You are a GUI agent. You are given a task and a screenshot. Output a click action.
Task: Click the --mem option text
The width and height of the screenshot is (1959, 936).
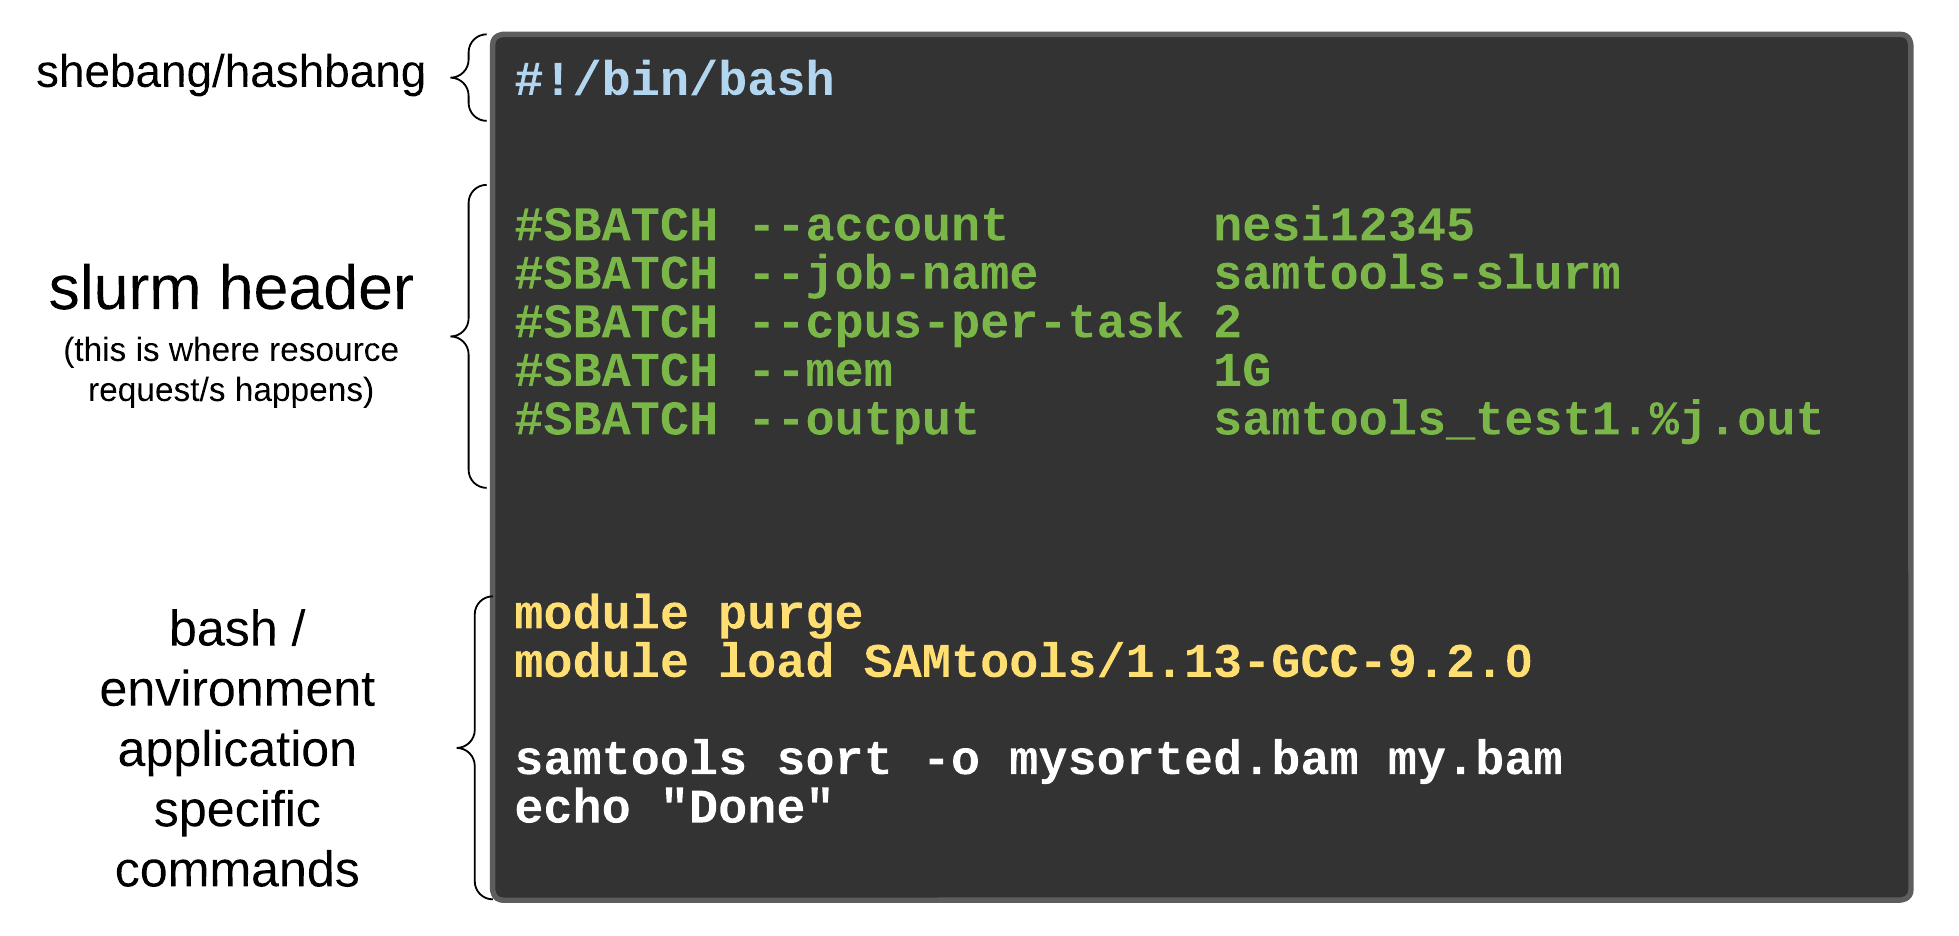tap(821, 372)
